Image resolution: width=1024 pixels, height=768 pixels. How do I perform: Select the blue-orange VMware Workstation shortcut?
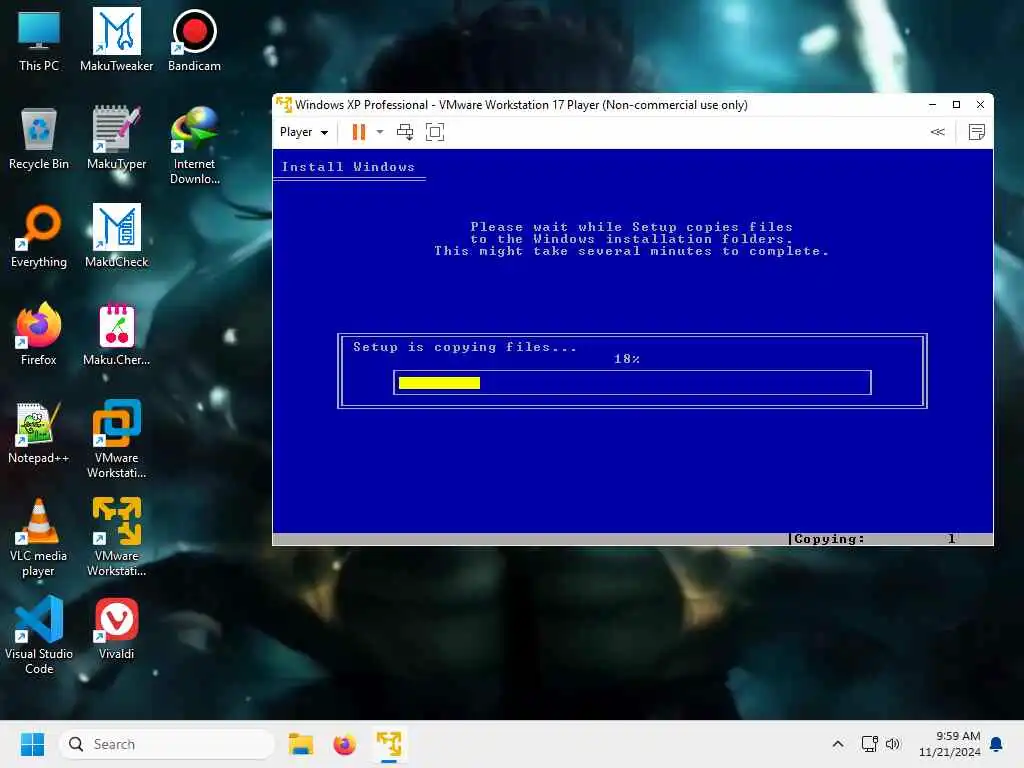pyautogui.click(x=116, y=439)
